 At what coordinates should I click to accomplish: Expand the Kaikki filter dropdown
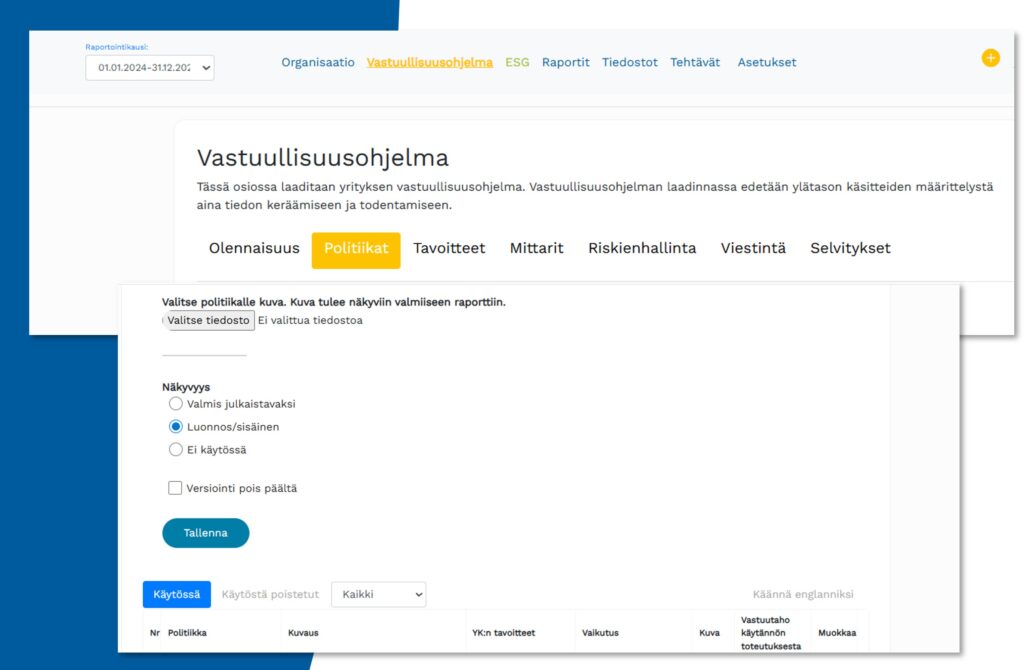tap(378, 594)
